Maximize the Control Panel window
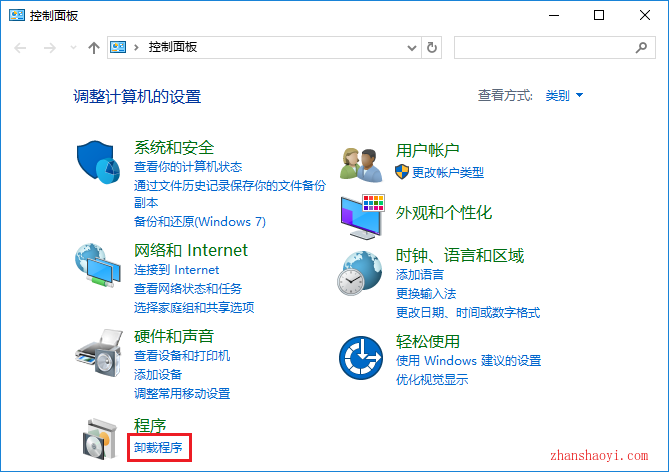669x472 pixels. point(599,15)
